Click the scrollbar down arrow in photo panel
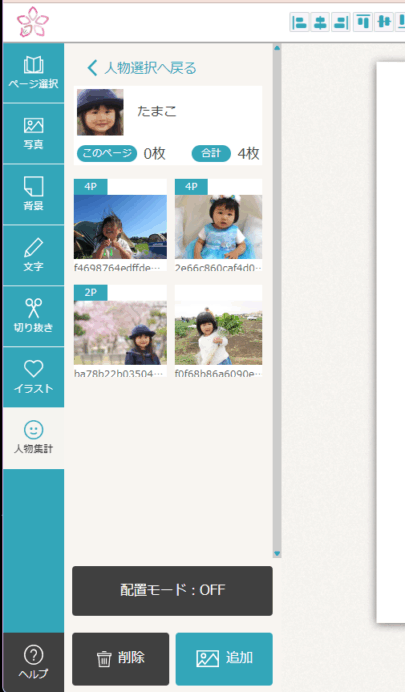 [x=277, y=553]
